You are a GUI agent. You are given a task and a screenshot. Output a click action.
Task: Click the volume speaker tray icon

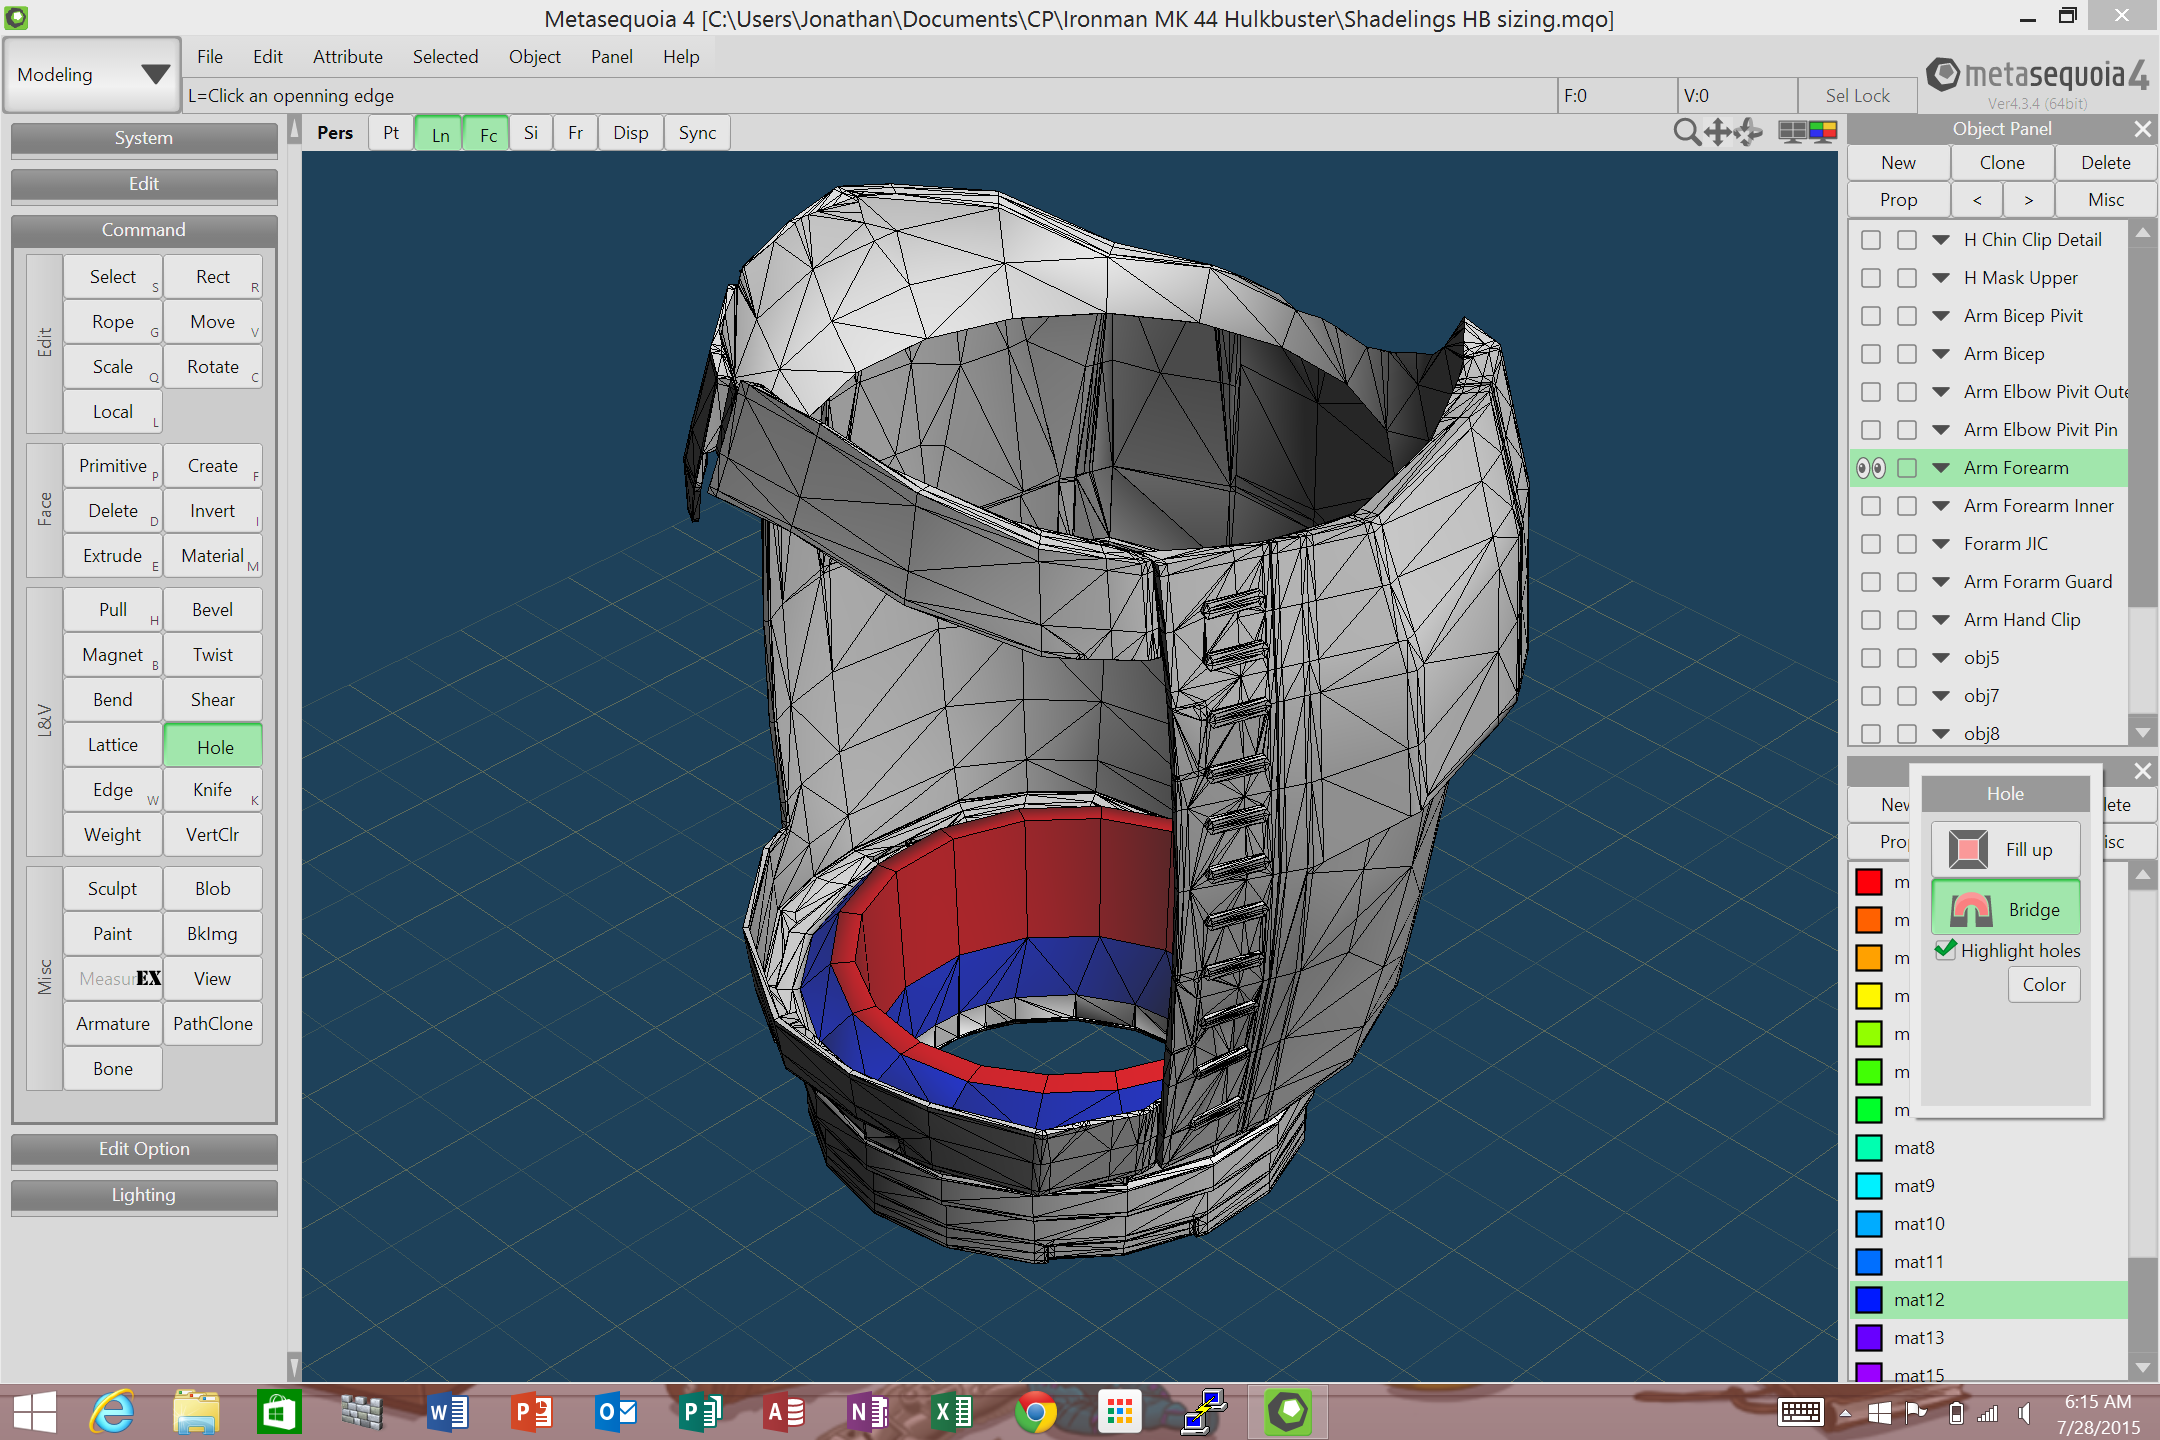[x=2024, y=1412]
